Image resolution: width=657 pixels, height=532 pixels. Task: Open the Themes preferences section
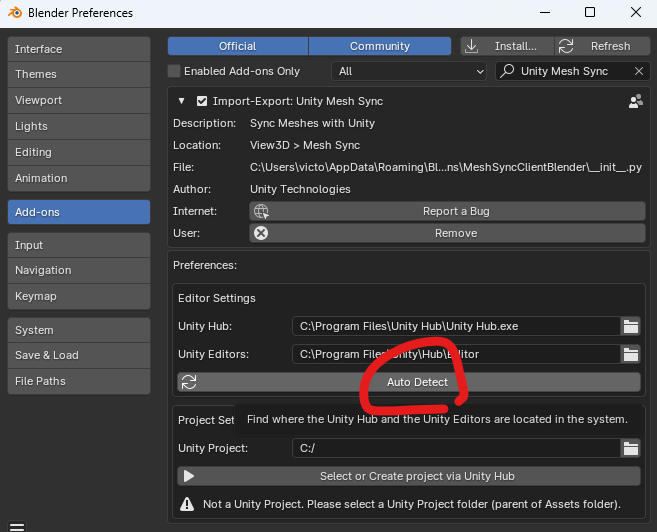pyautogui.click(x=79, y=75)
